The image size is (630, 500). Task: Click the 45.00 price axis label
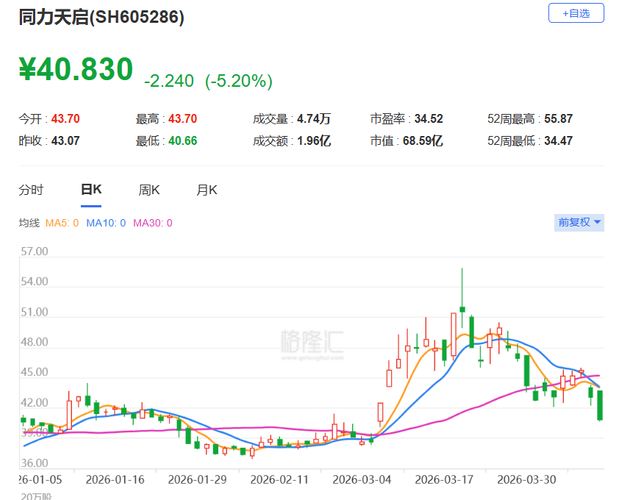tap(35, 372)
